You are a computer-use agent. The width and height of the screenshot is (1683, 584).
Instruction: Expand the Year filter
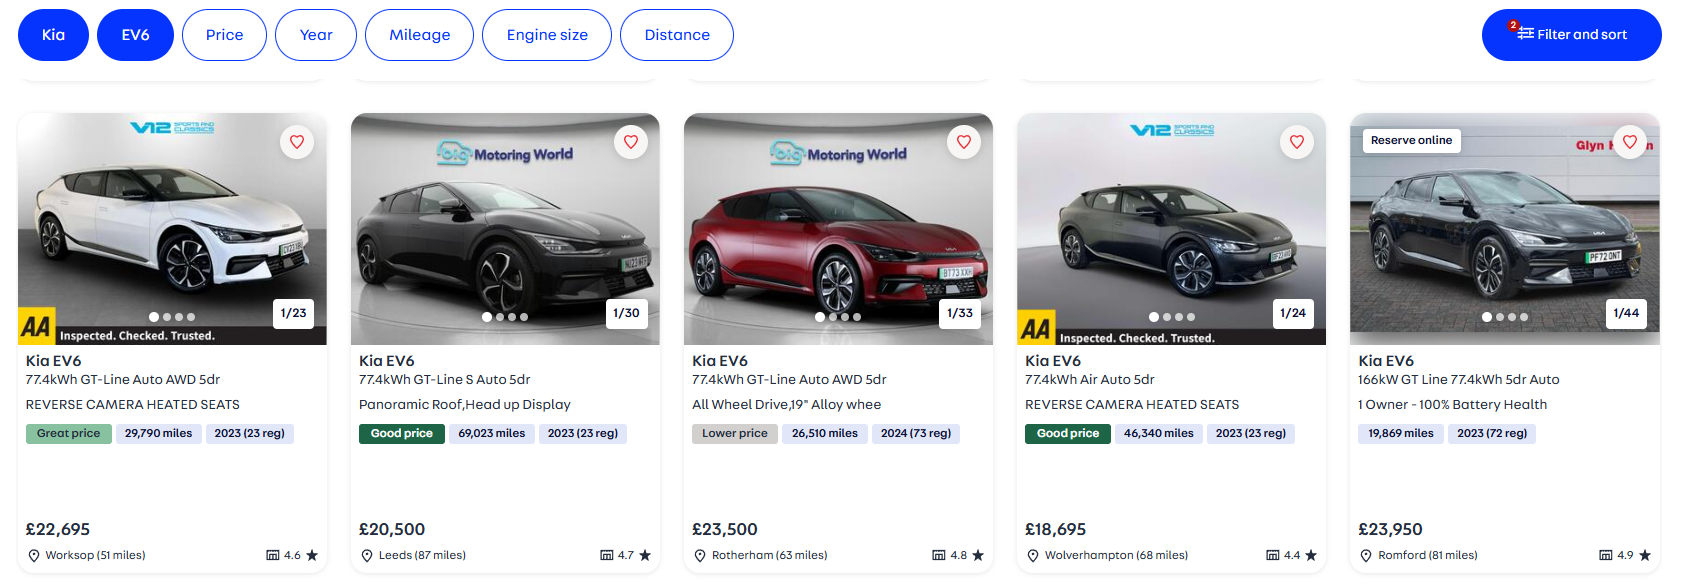tap(316, 35)
